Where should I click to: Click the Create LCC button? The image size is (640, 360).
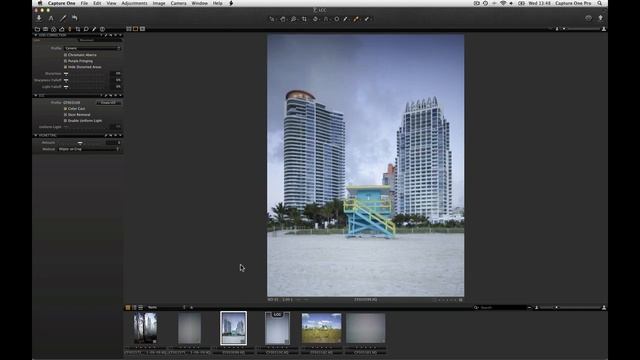109,102
